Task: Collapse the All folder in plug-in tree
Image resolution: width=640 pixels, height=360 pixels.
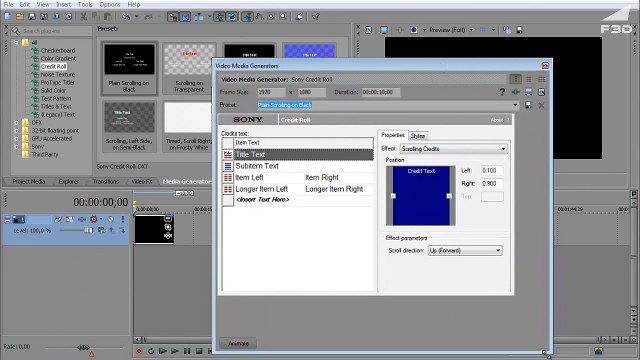Action: [16, 42]
